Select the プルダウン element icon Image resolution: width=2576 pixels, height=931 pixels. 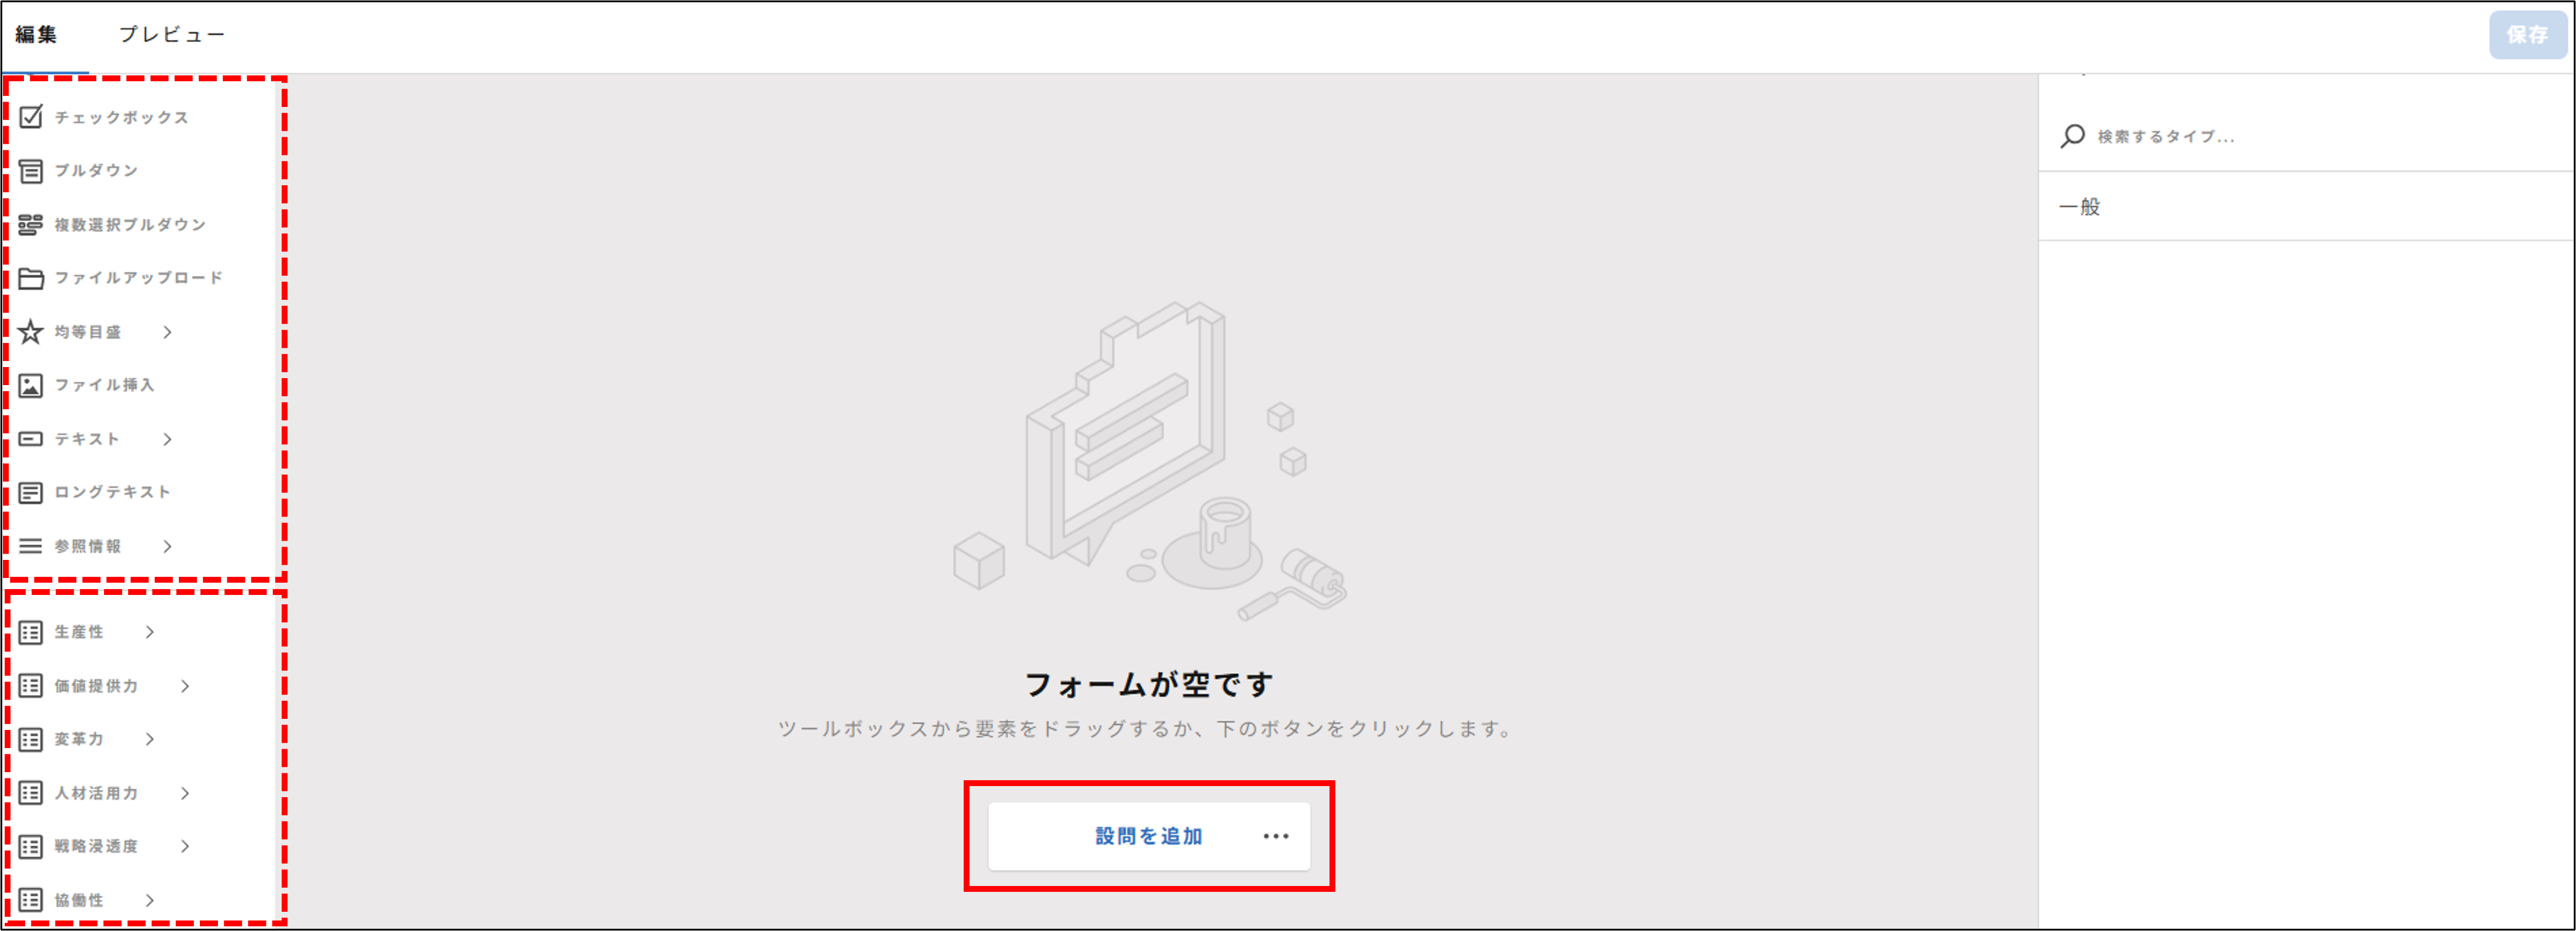30,170
